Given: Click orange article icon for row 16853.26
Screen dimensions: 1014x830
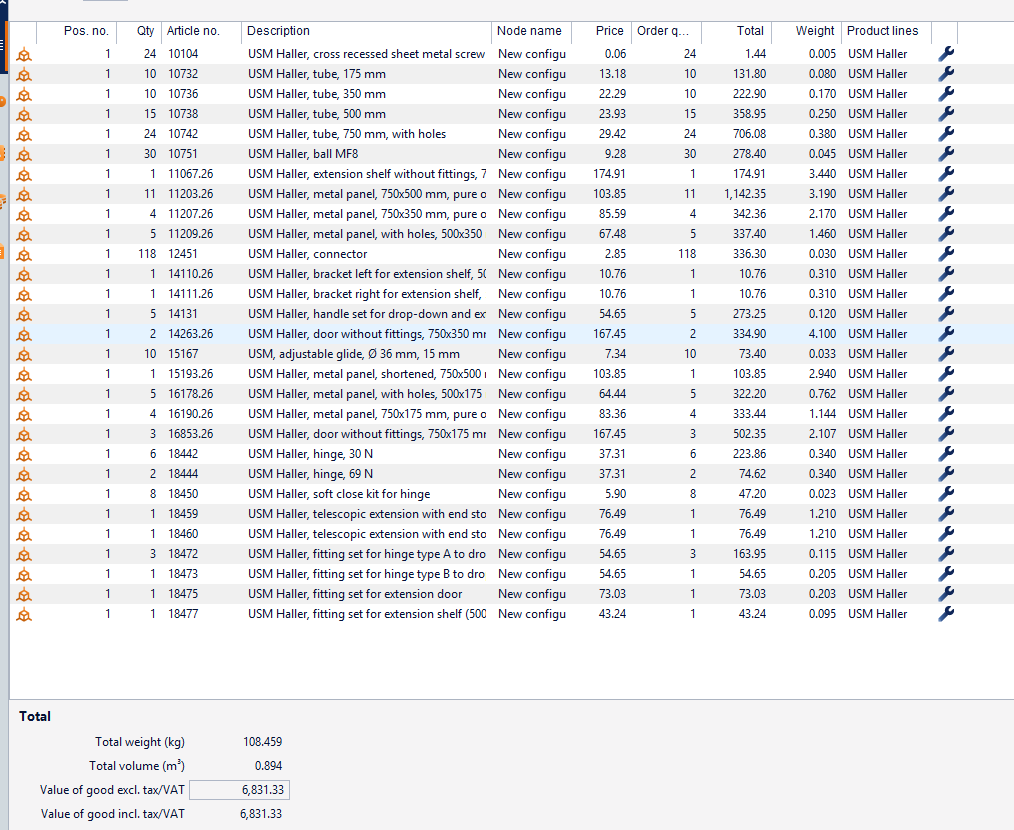Looking at the screenshot, I should click(24, 435).
